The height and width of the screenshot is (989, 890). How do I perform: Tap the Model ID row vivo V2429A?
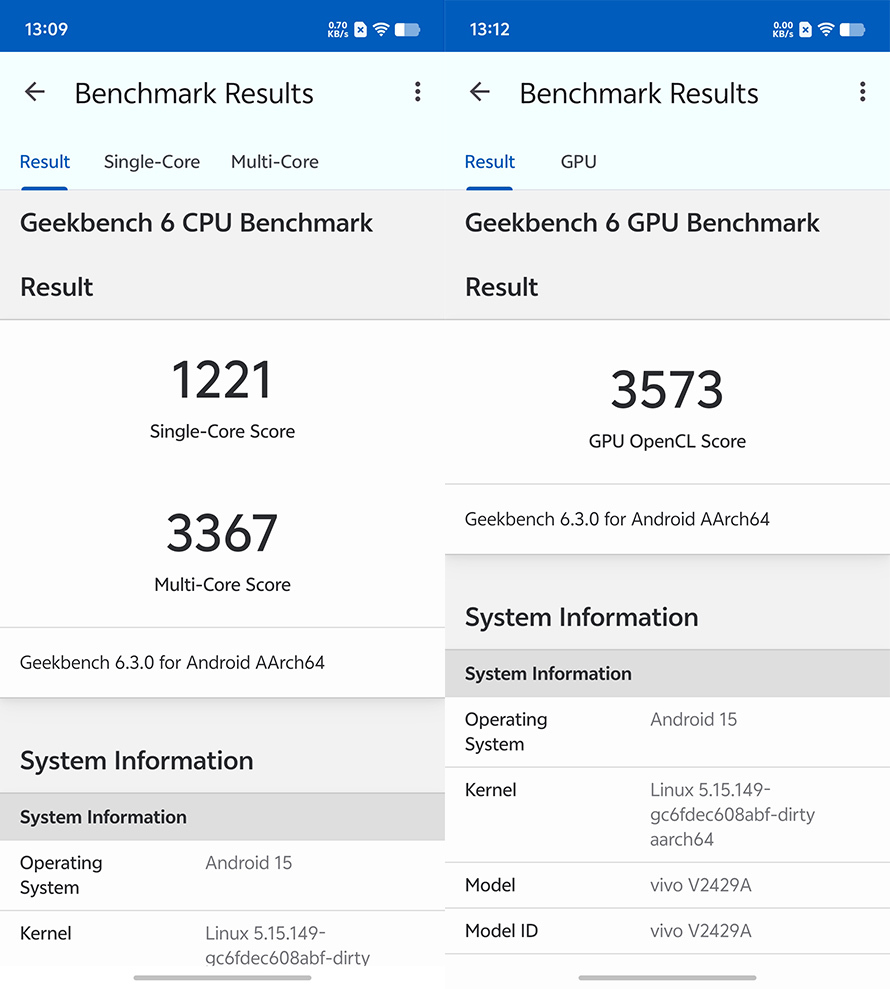pyautogui.click(x=667, y=931)
